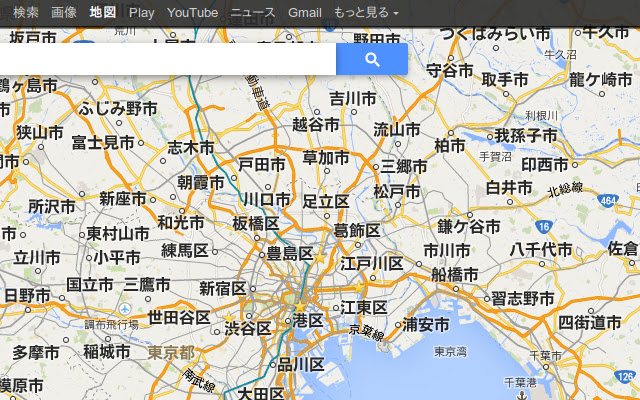Click the route 16 shield marker
Image resolution: width=640 pixels, height=400 pixels.
[x=544, y=227]
